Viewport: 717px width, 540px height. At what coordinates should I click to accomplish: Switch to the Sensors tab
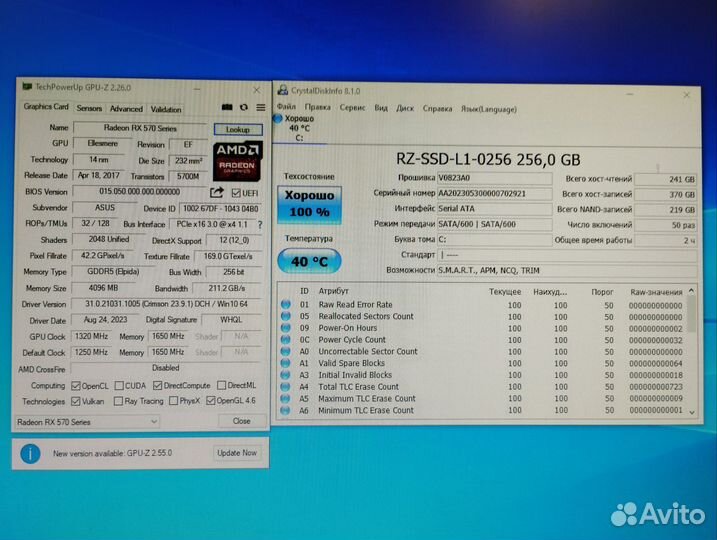(x=89, y=108)
